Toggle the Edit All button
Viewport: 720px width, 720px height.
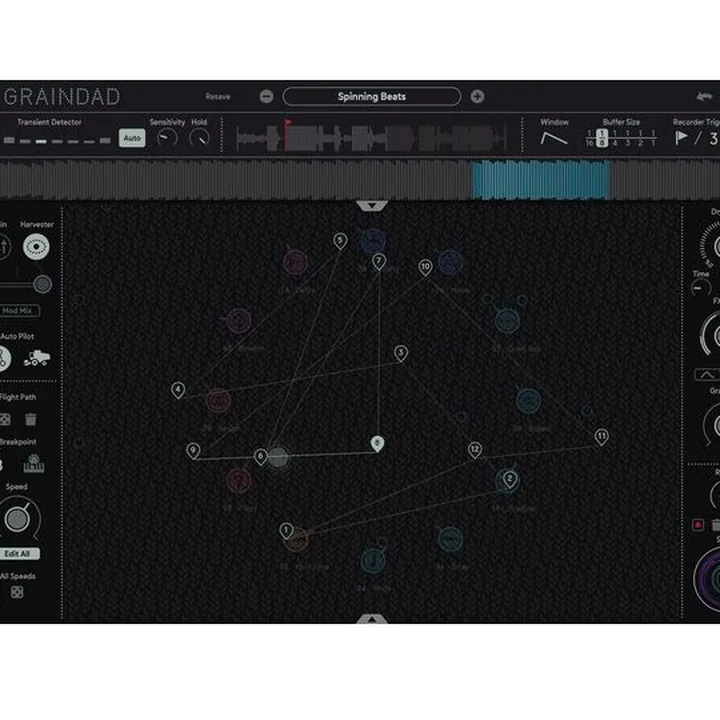(x=18, y=554)
